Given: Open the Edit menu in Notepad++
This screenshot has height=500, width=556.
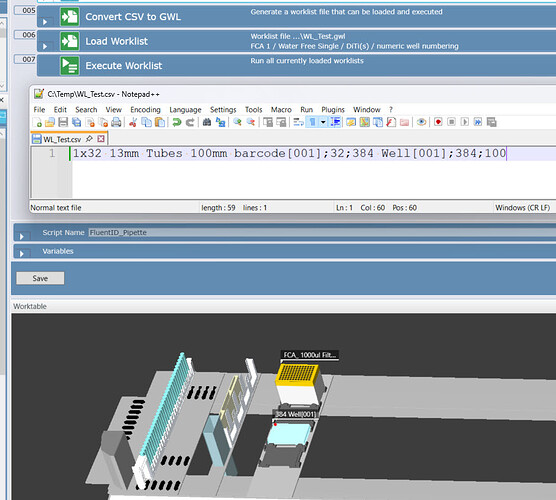Looking at the screenshot, I should click(60, 110).
